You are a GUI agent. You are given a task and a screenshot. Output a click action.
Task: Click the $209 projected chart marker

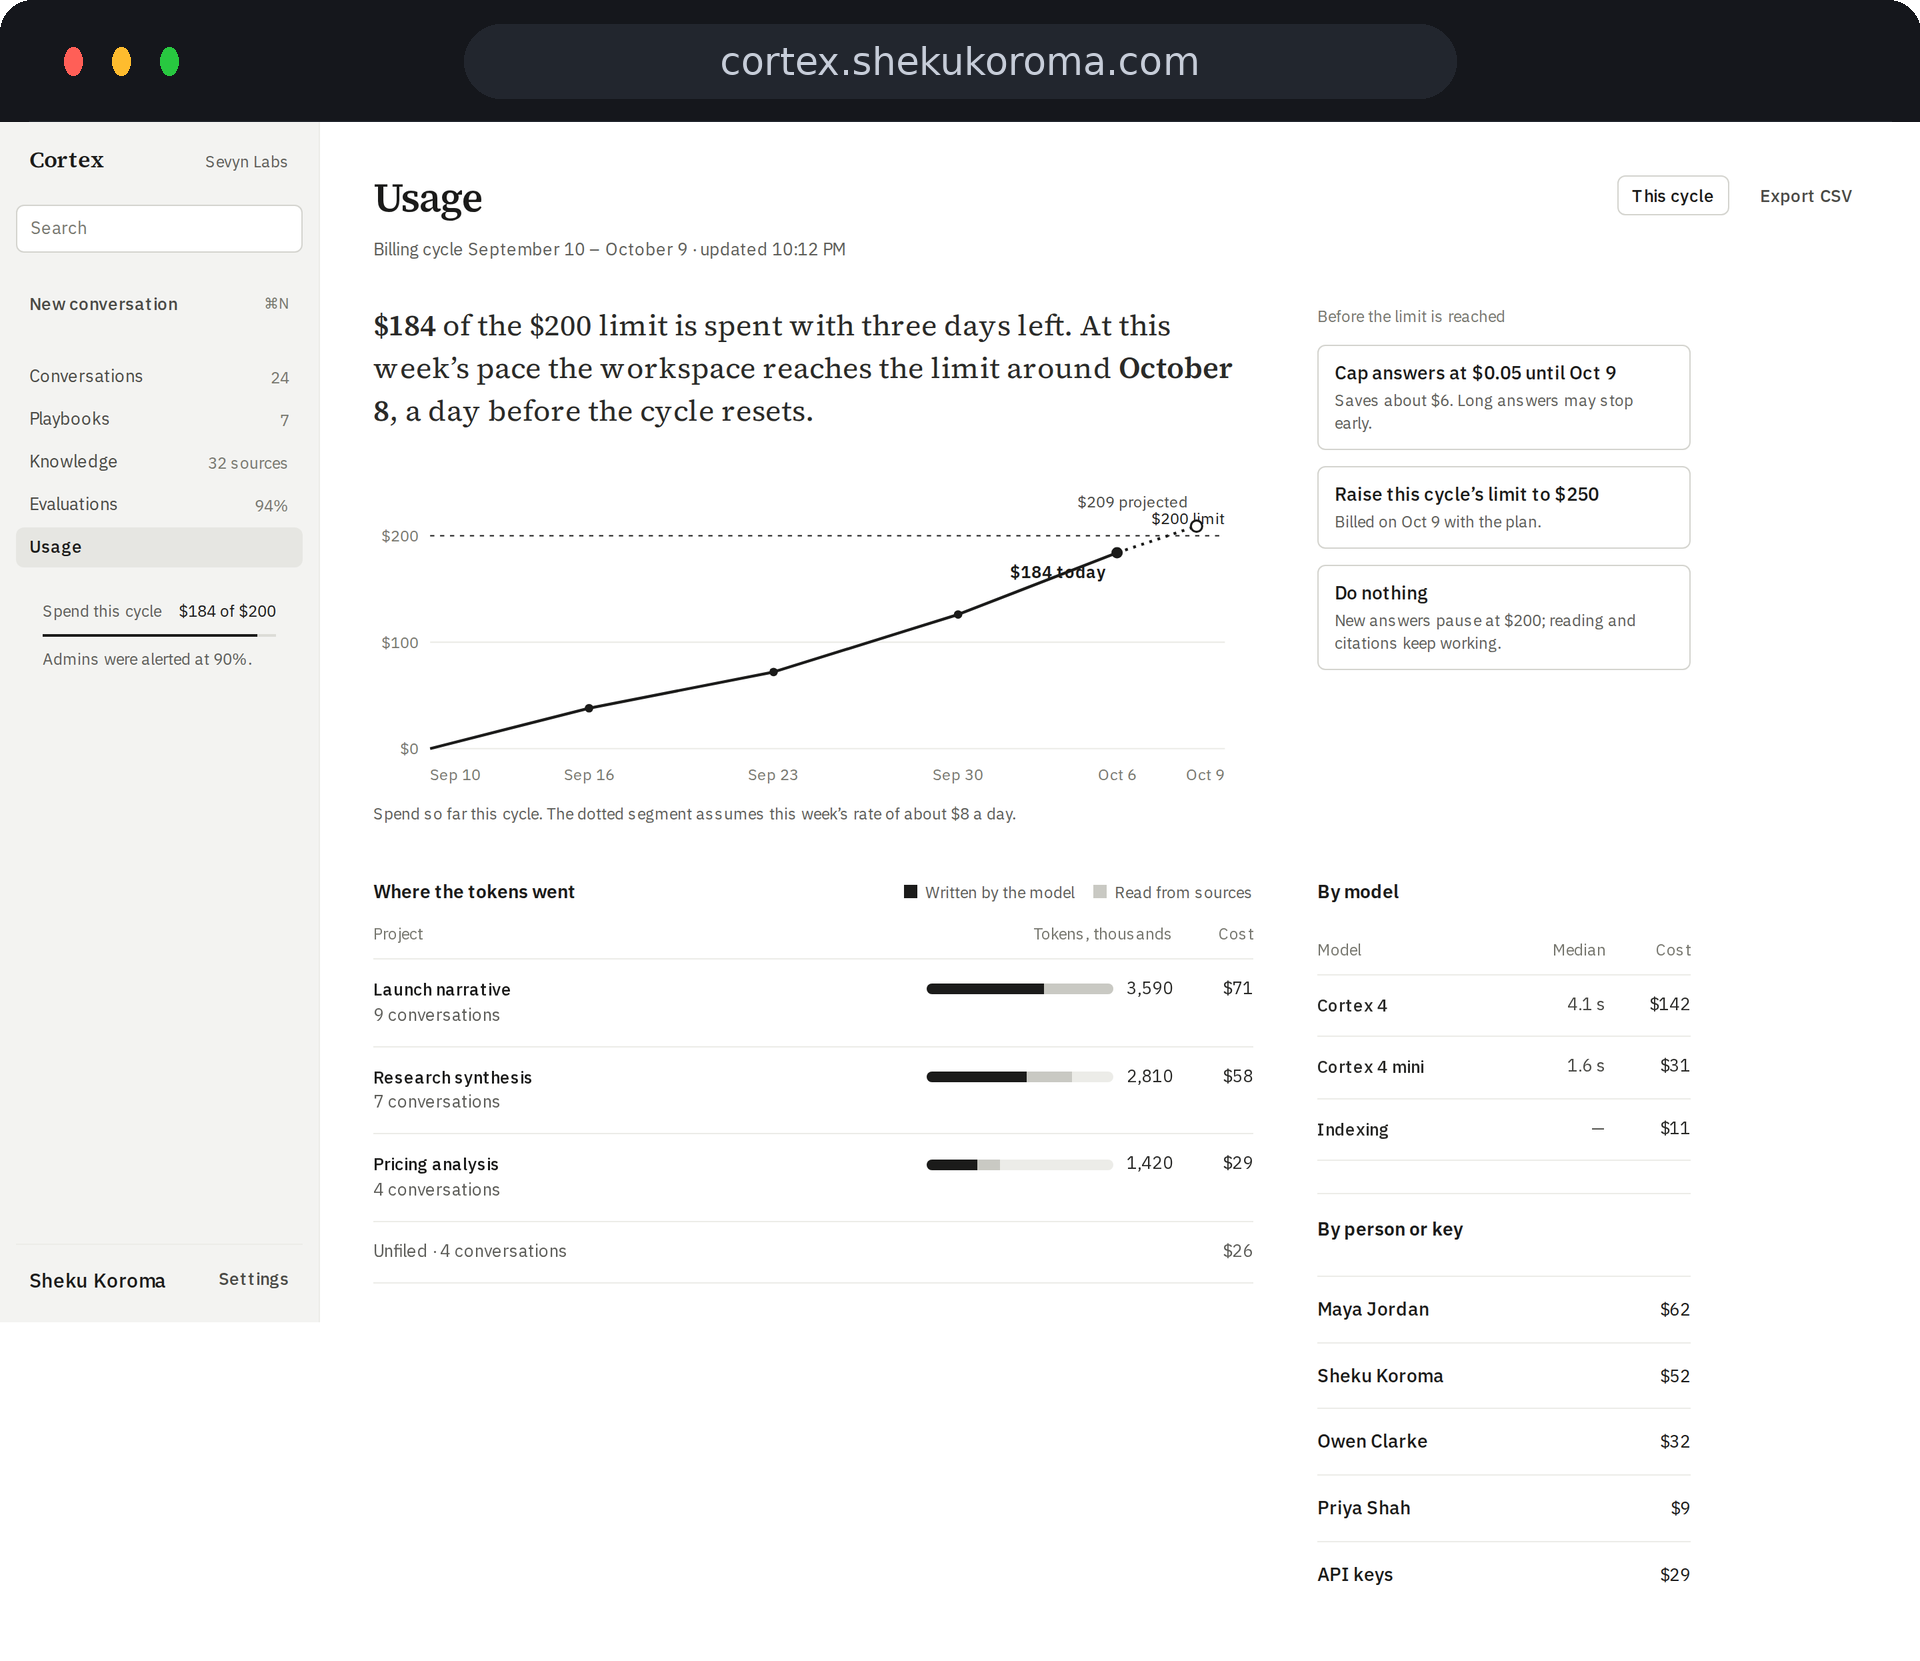[1196, 526]
